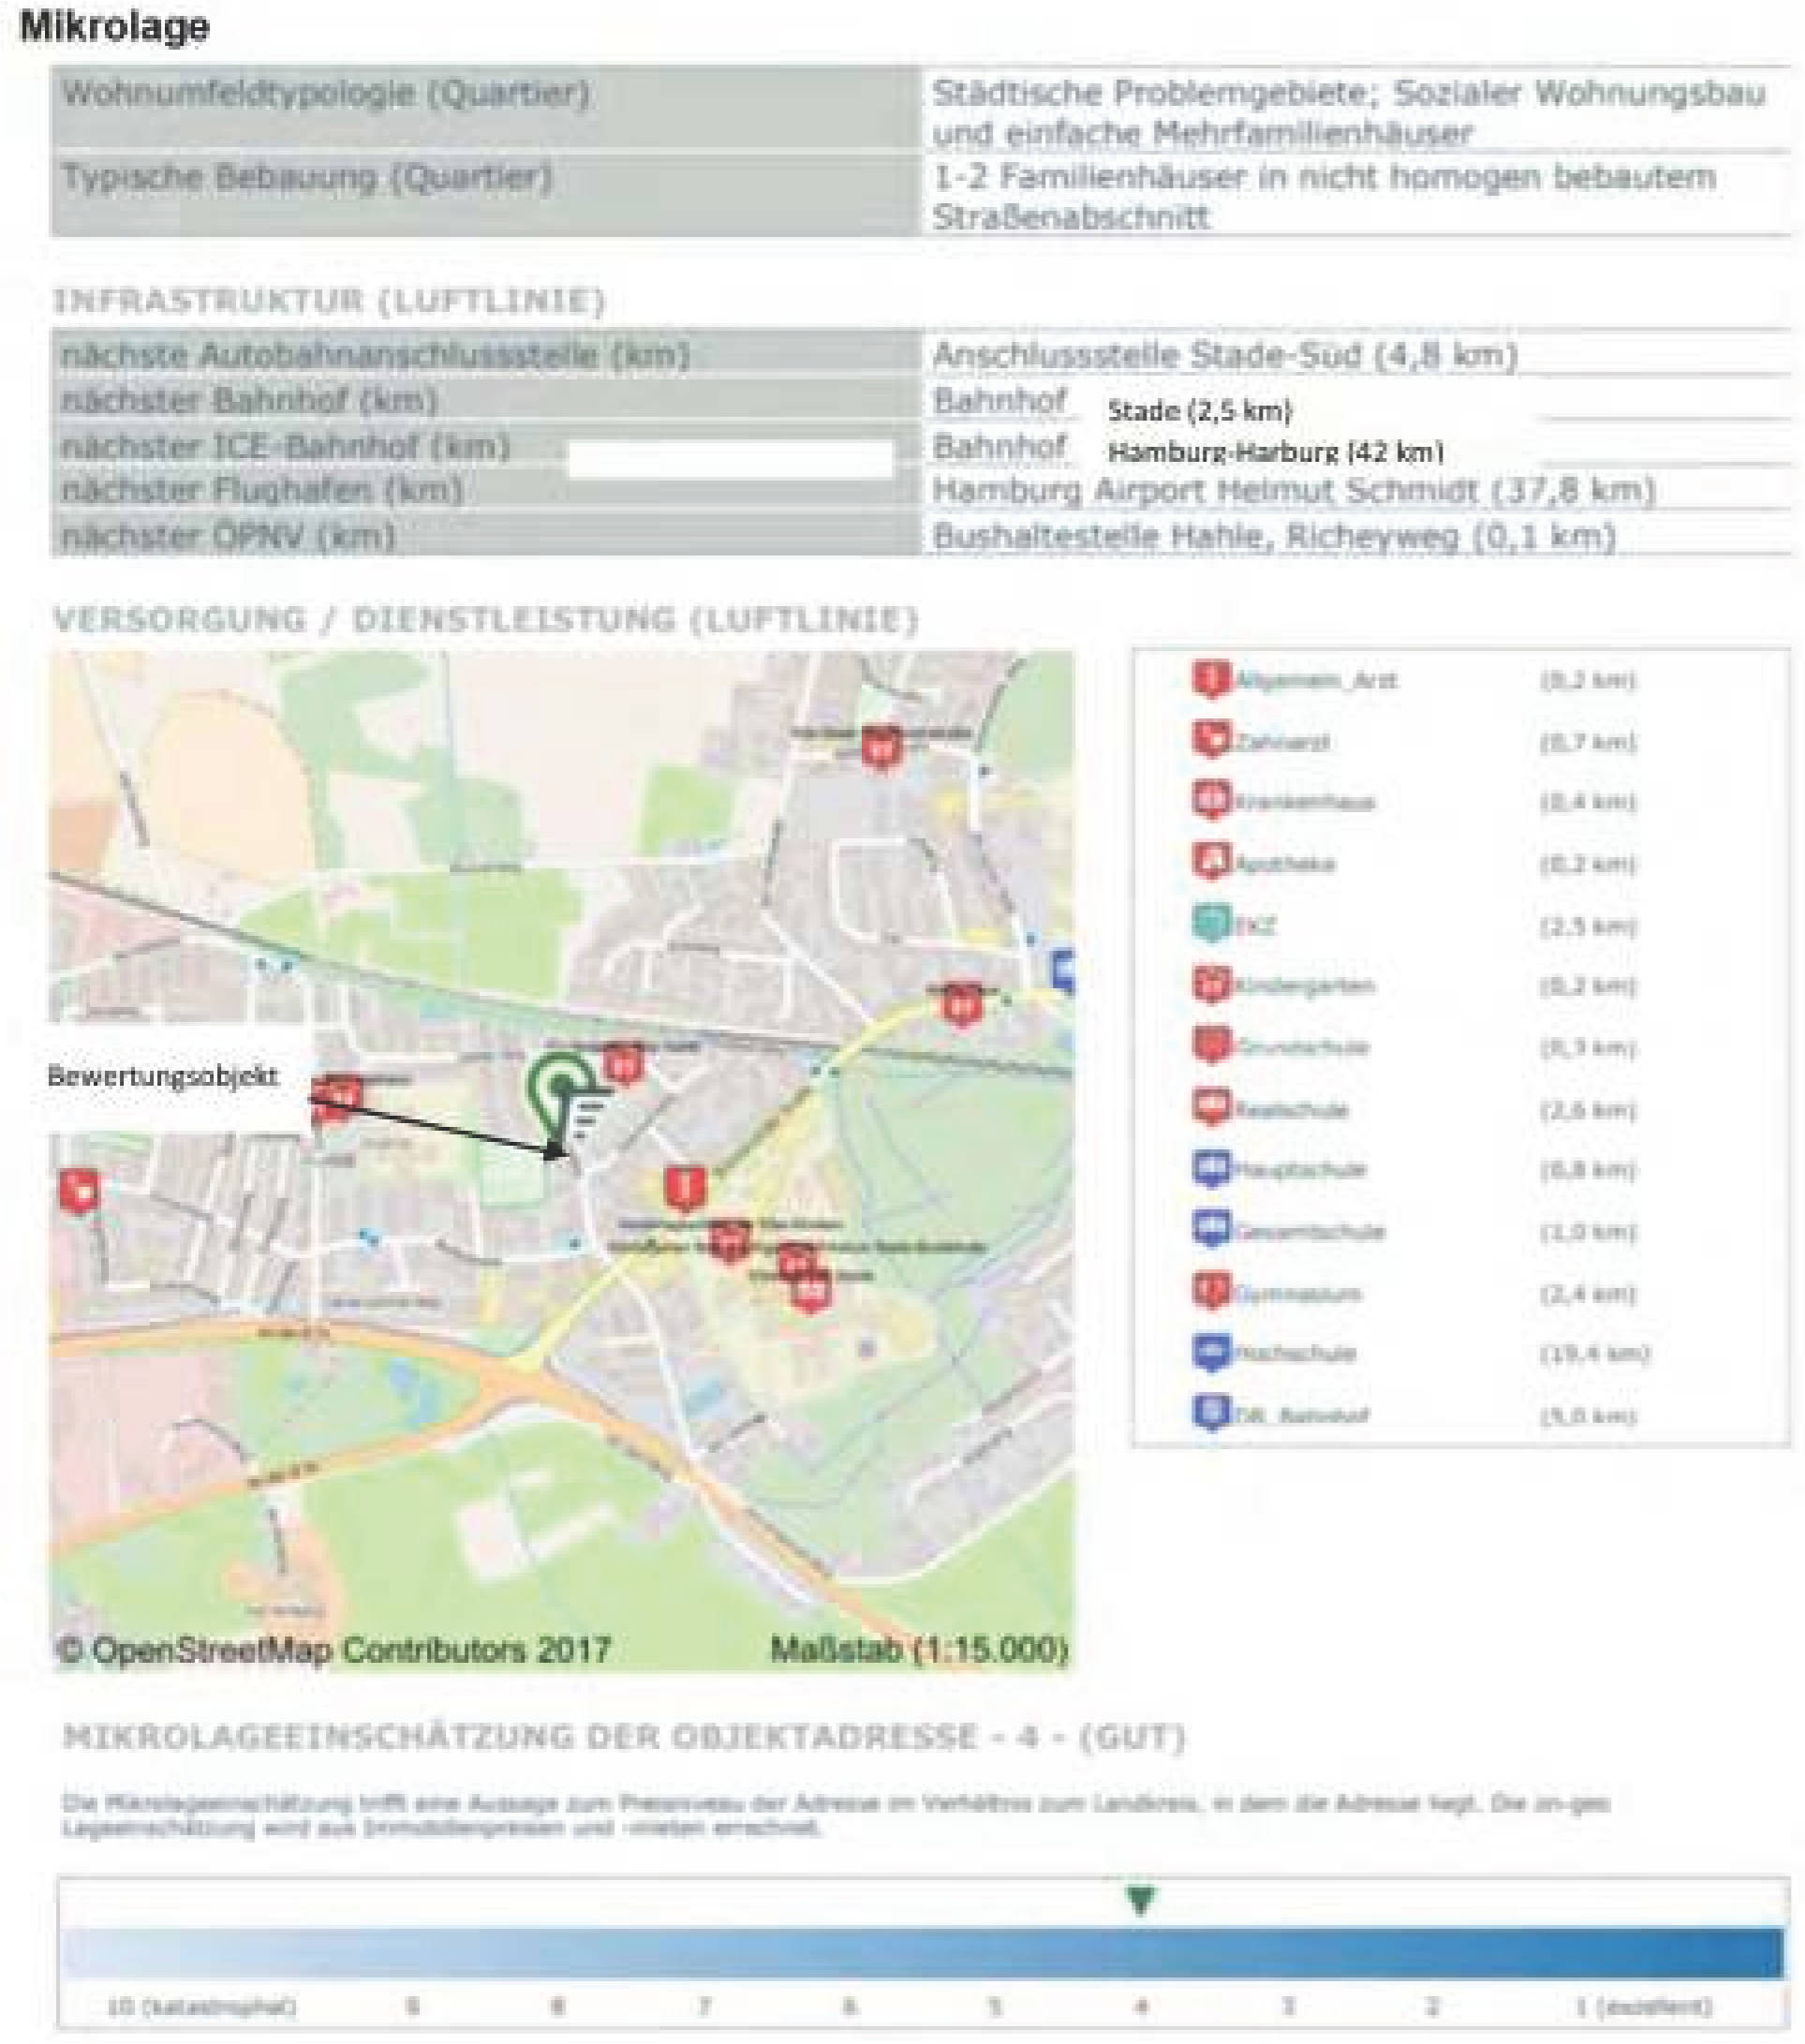1805x2044 pixels.
Task: Click the '4' label on the rating scale
Action: coord(1141,2007)
